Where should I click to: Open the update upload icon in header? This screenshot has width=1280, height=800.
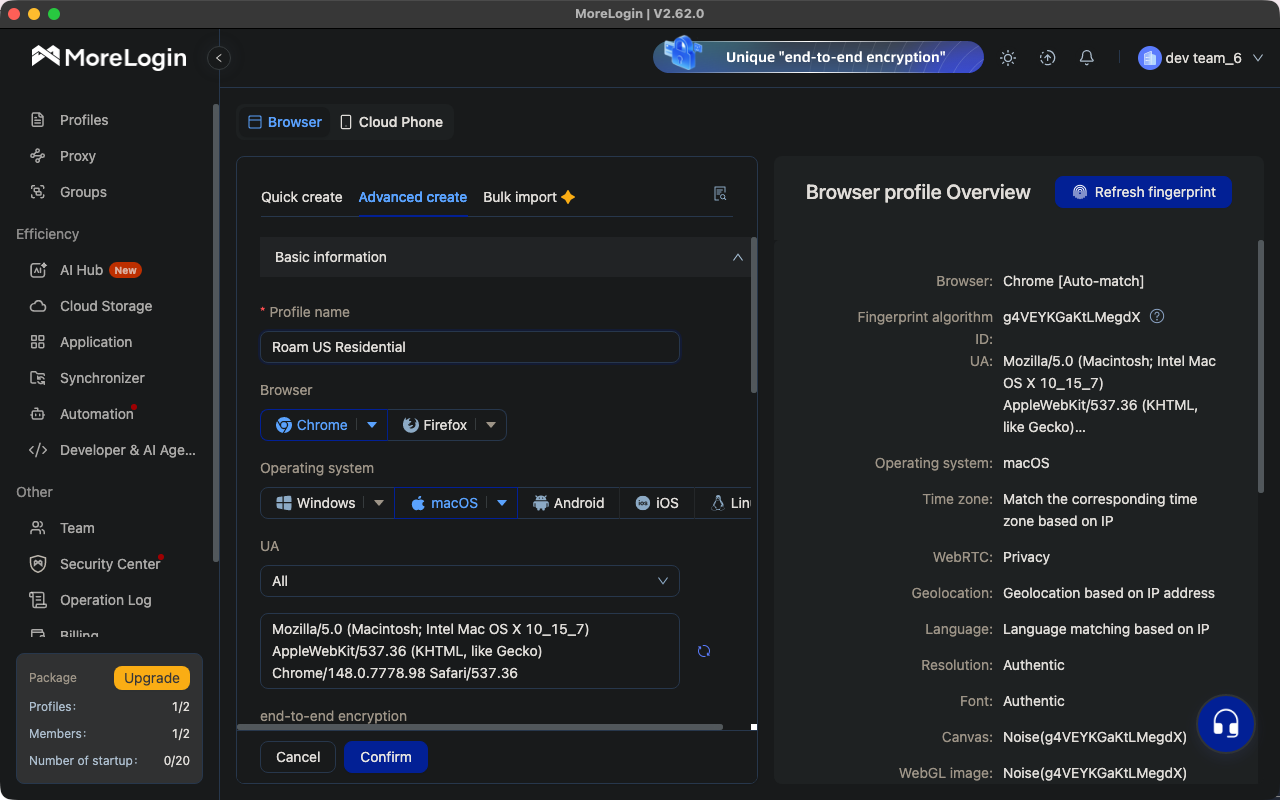click(1047, 58)
